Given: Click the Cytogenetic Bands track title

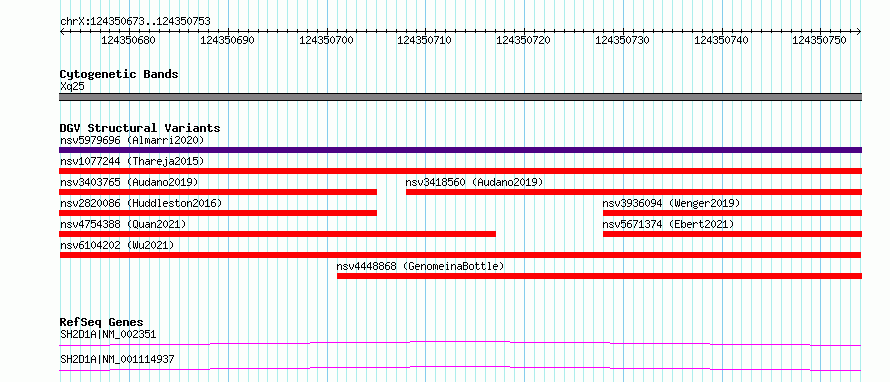Looking at the screenshot, I should point(119,74).
